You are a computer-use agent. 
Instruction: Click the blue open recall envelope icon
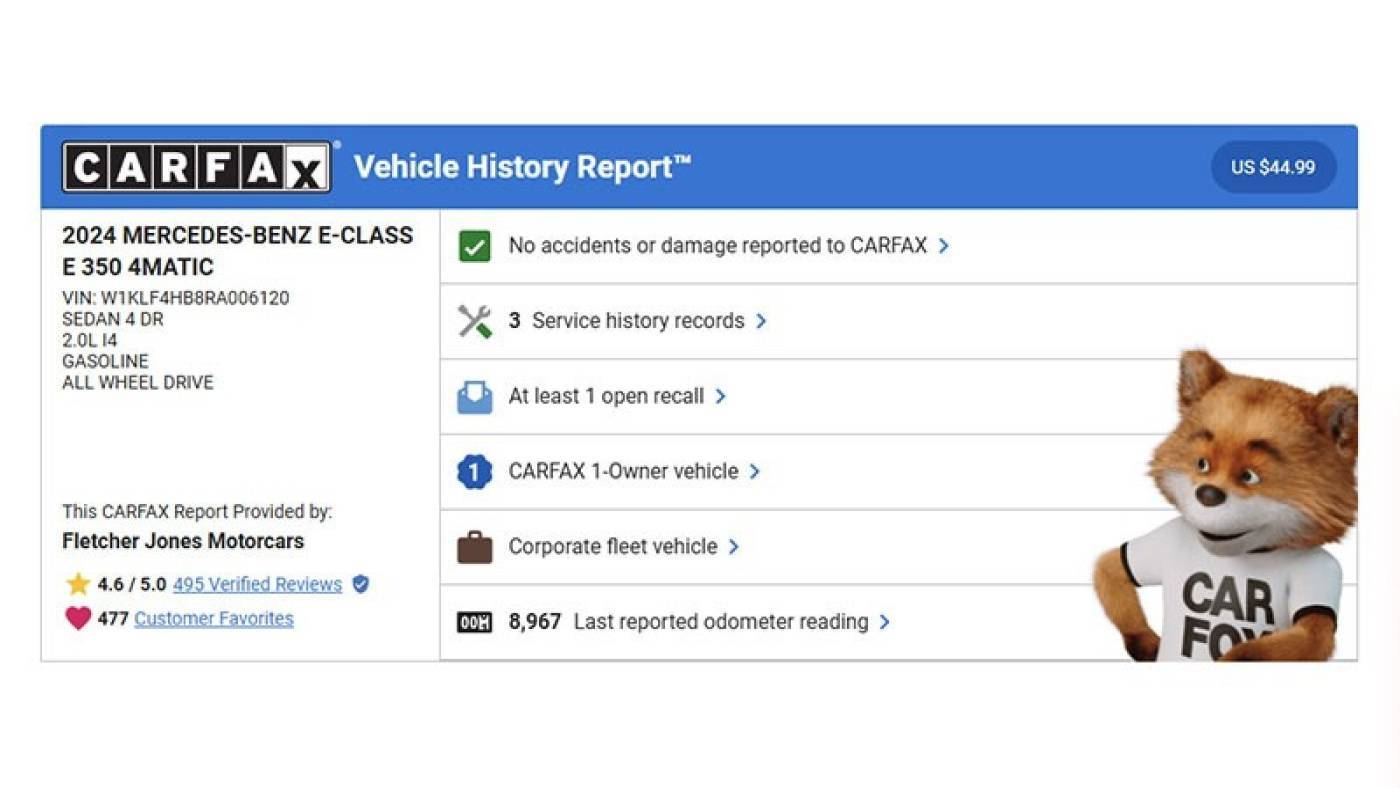[x=475, y=397]
